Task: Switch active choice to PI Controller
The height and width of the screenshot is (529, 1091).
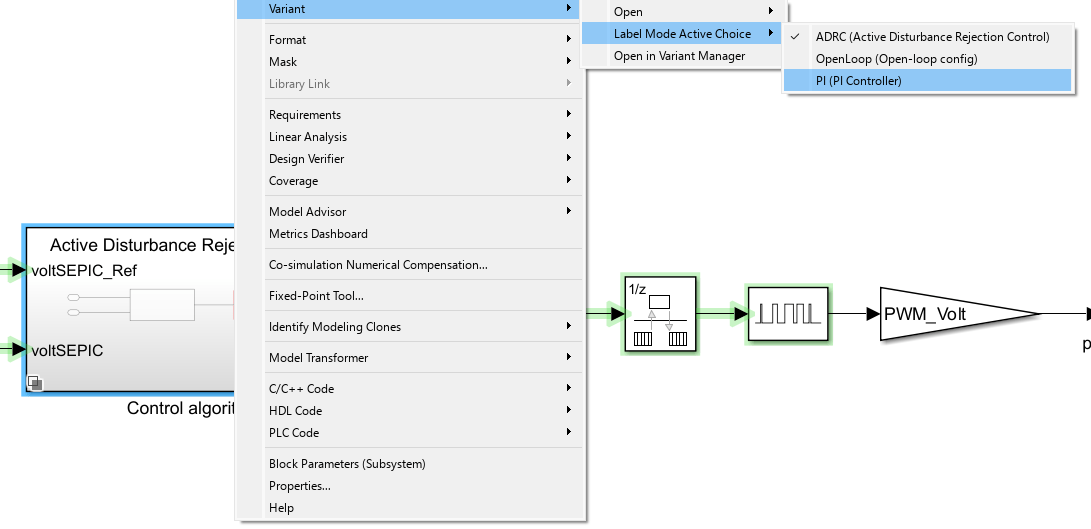Action: tap(858, 81)
